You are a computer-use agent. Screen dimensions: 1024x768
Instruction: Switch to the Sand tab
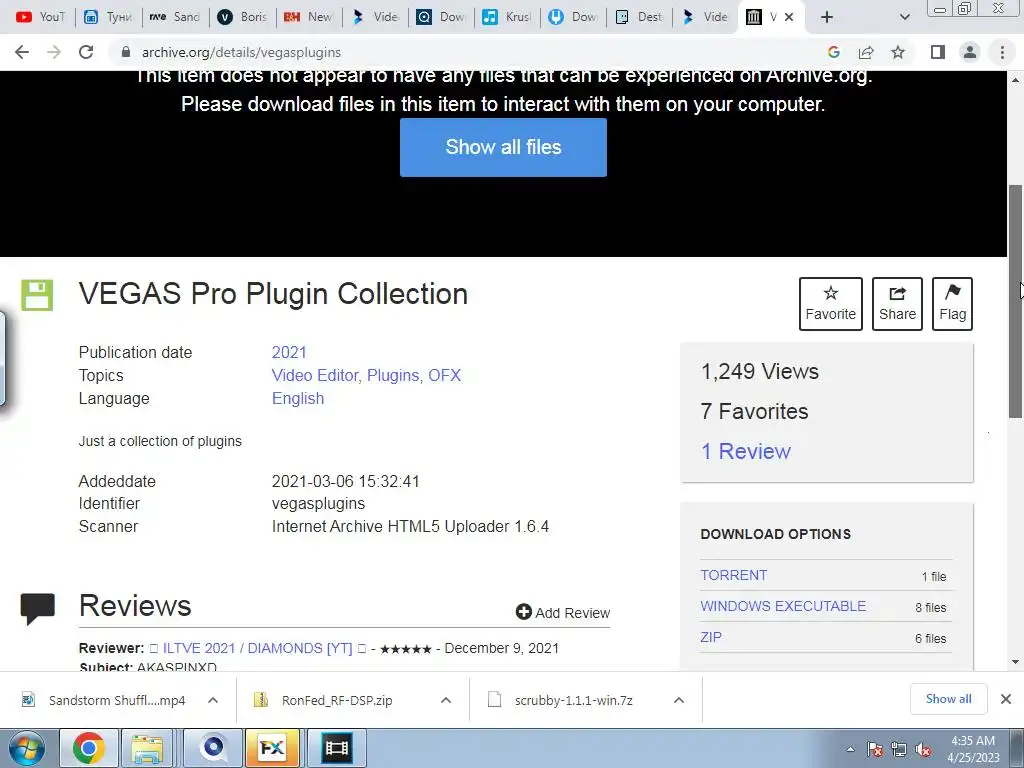pos(175,17)
